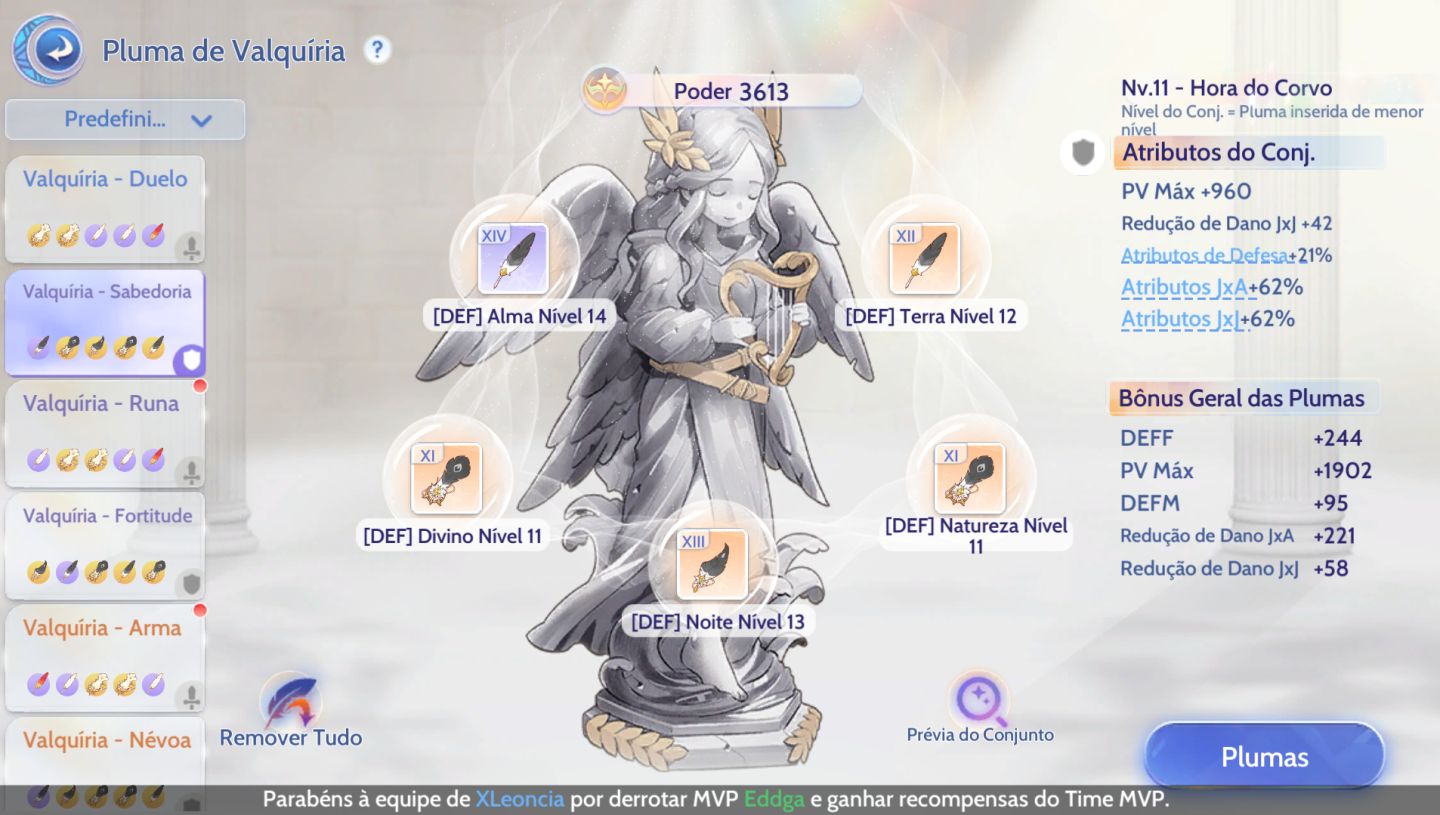
Task: Select the Noite Nível 13 feather slot
Action: pyautogui.click(x=712, y=564)
